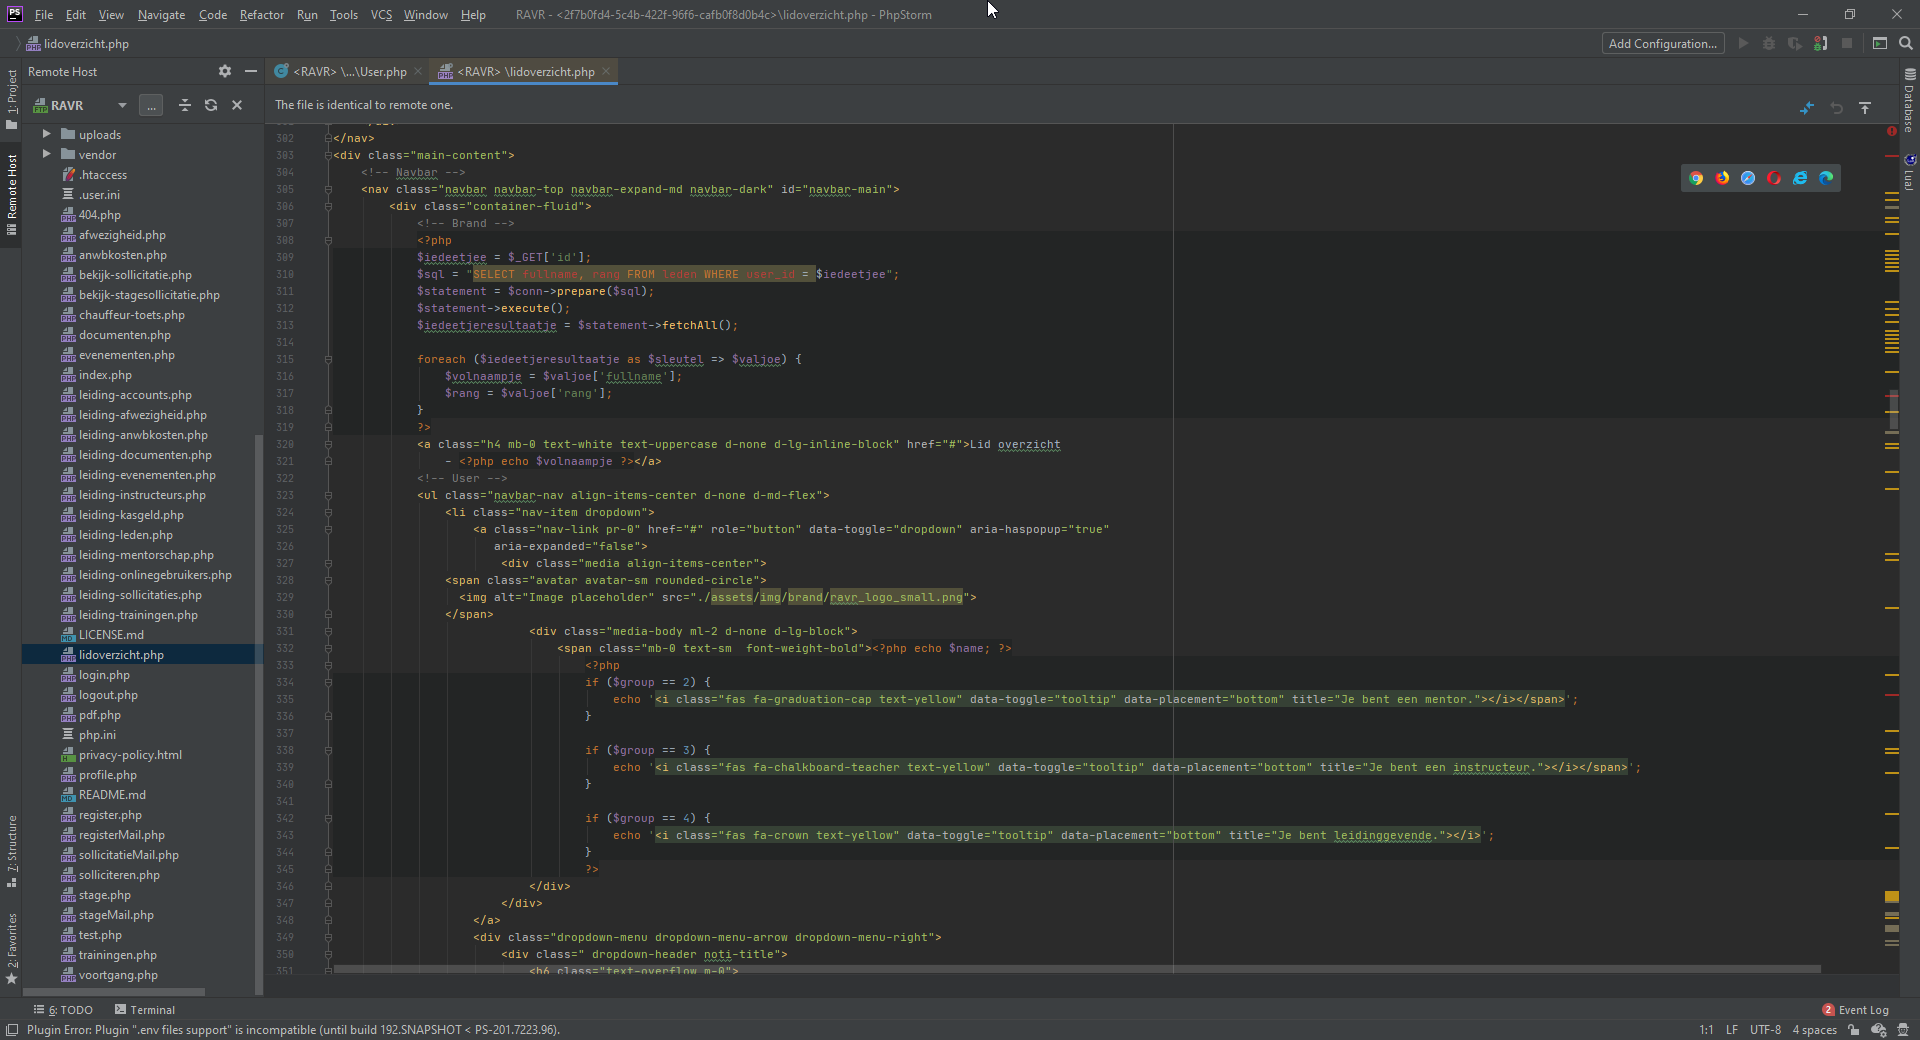The image size is (1920, 1040).
Task: Click the compare with remote file icon
Action: click(1807, 108)
